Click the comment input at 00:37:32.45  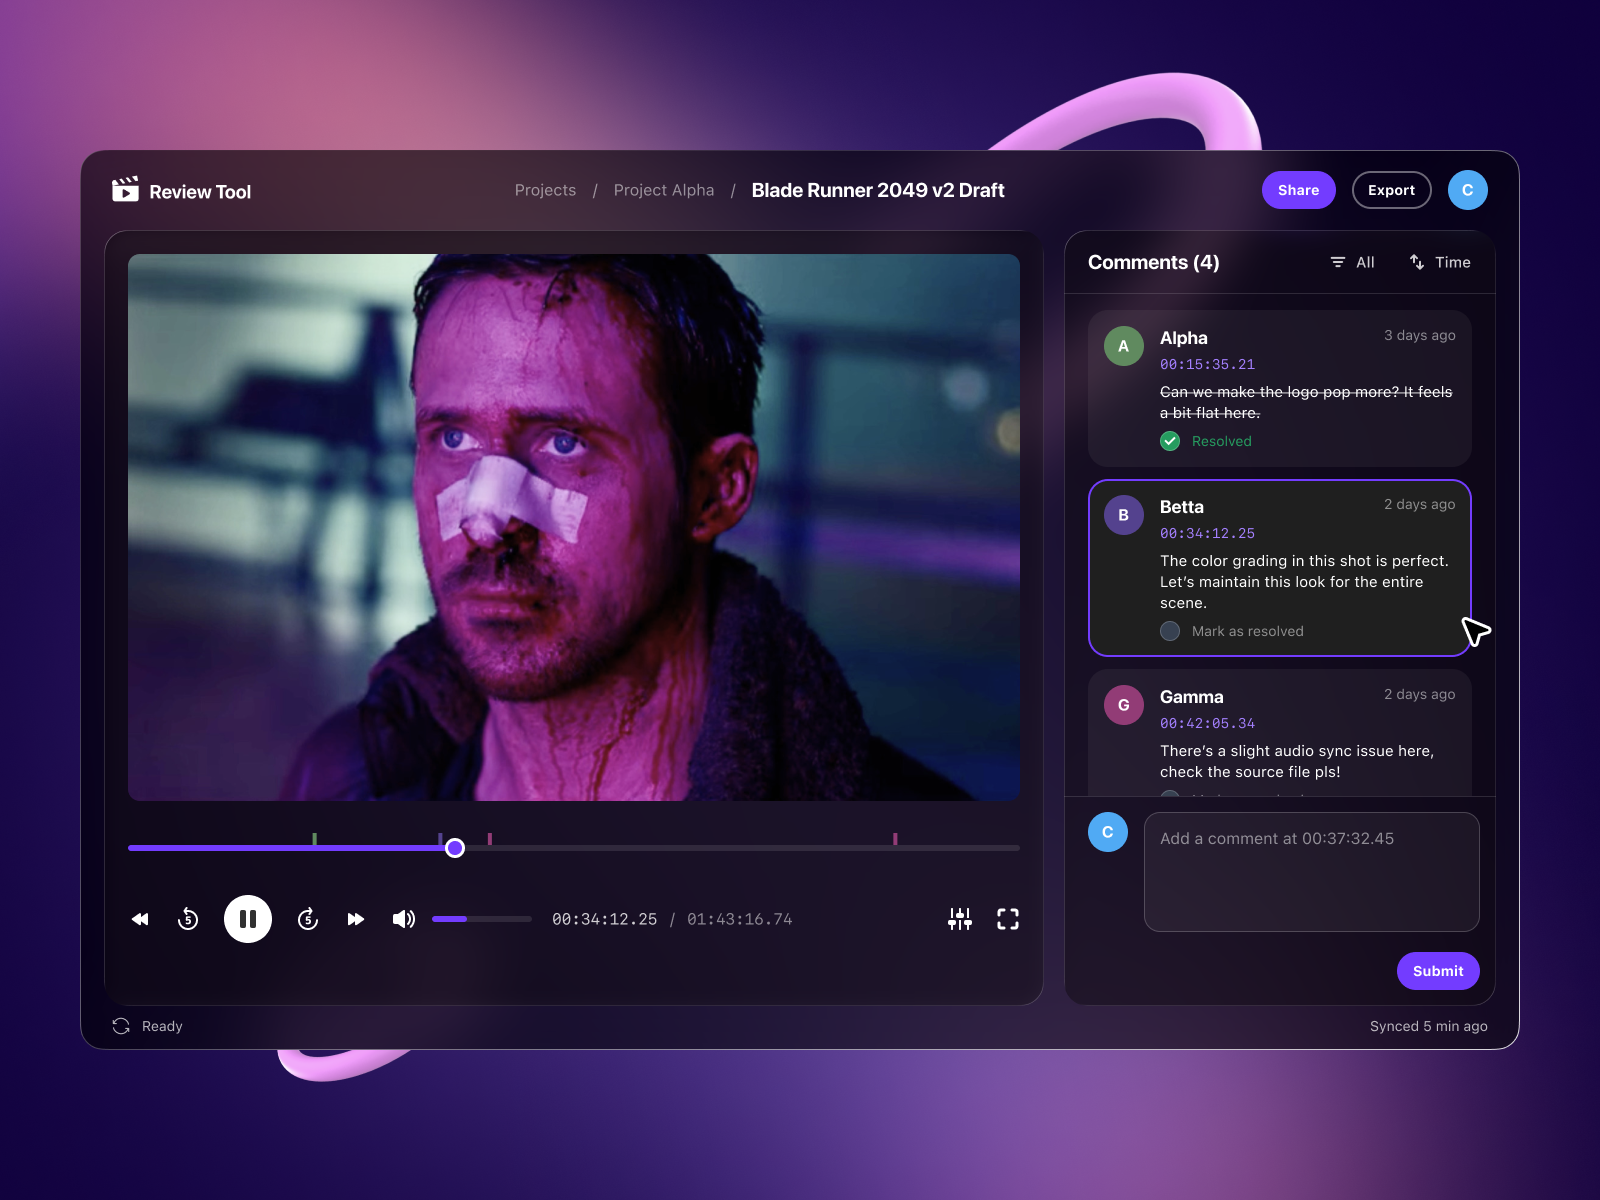point(1310,870)
